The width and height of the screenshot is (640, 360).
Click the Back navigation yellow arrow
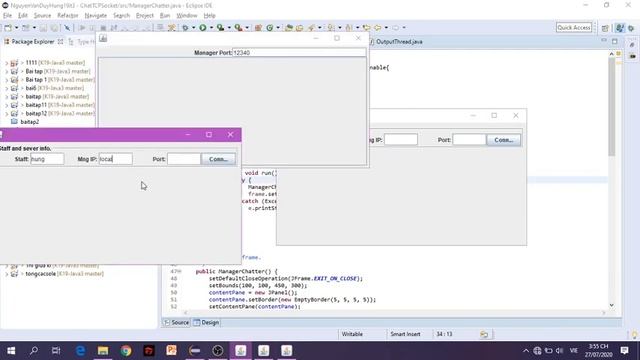378,28
